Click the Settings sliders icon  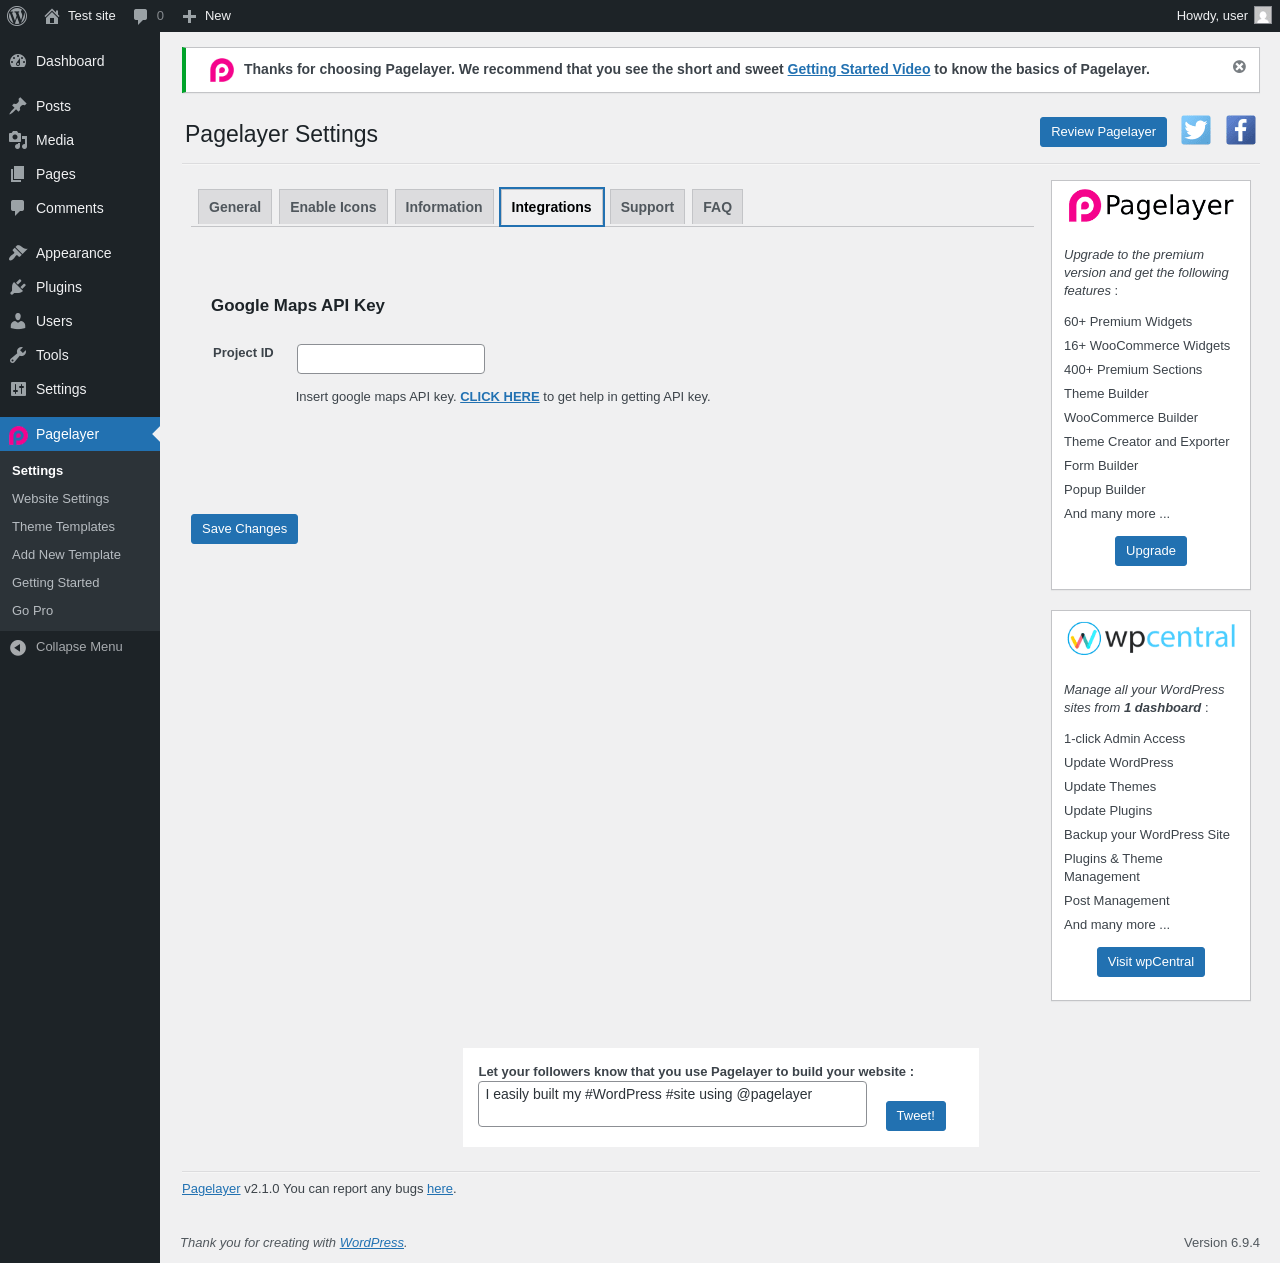point(18,389)
